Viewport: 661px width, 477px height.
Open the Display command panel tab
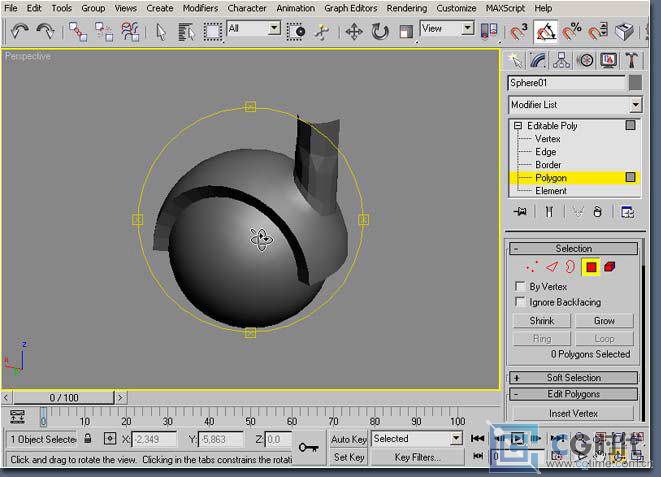pos(608,60)
